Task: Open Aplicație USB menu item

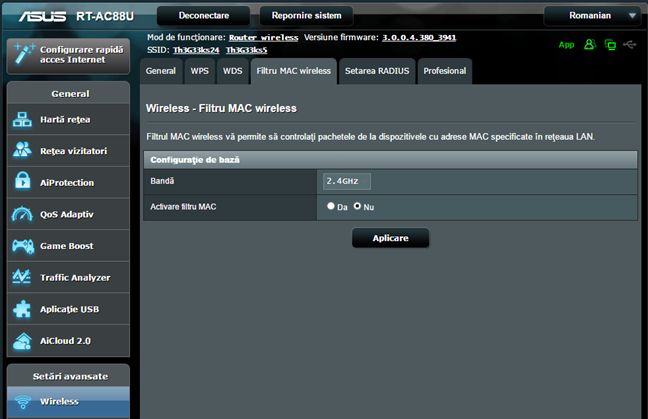Action: pos(69,309)
